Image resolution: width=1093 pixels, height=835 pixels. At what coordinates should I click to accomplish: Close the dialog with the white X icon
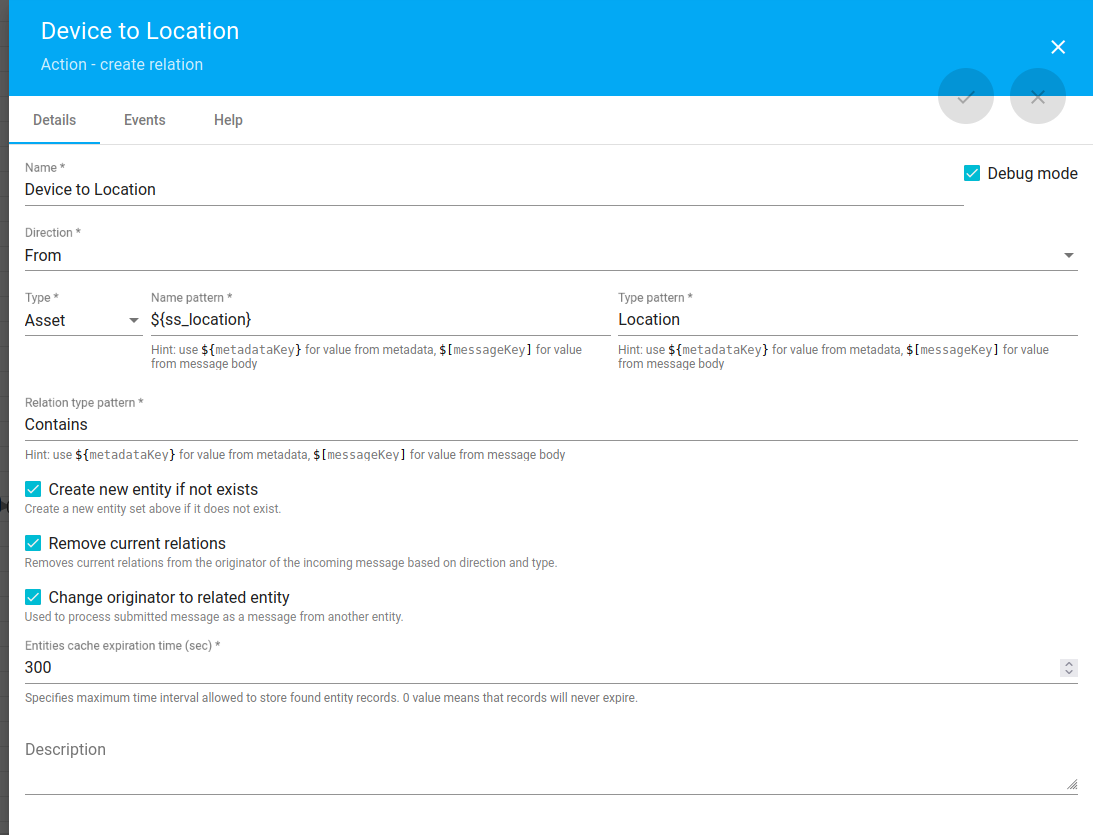(1058, 46)
